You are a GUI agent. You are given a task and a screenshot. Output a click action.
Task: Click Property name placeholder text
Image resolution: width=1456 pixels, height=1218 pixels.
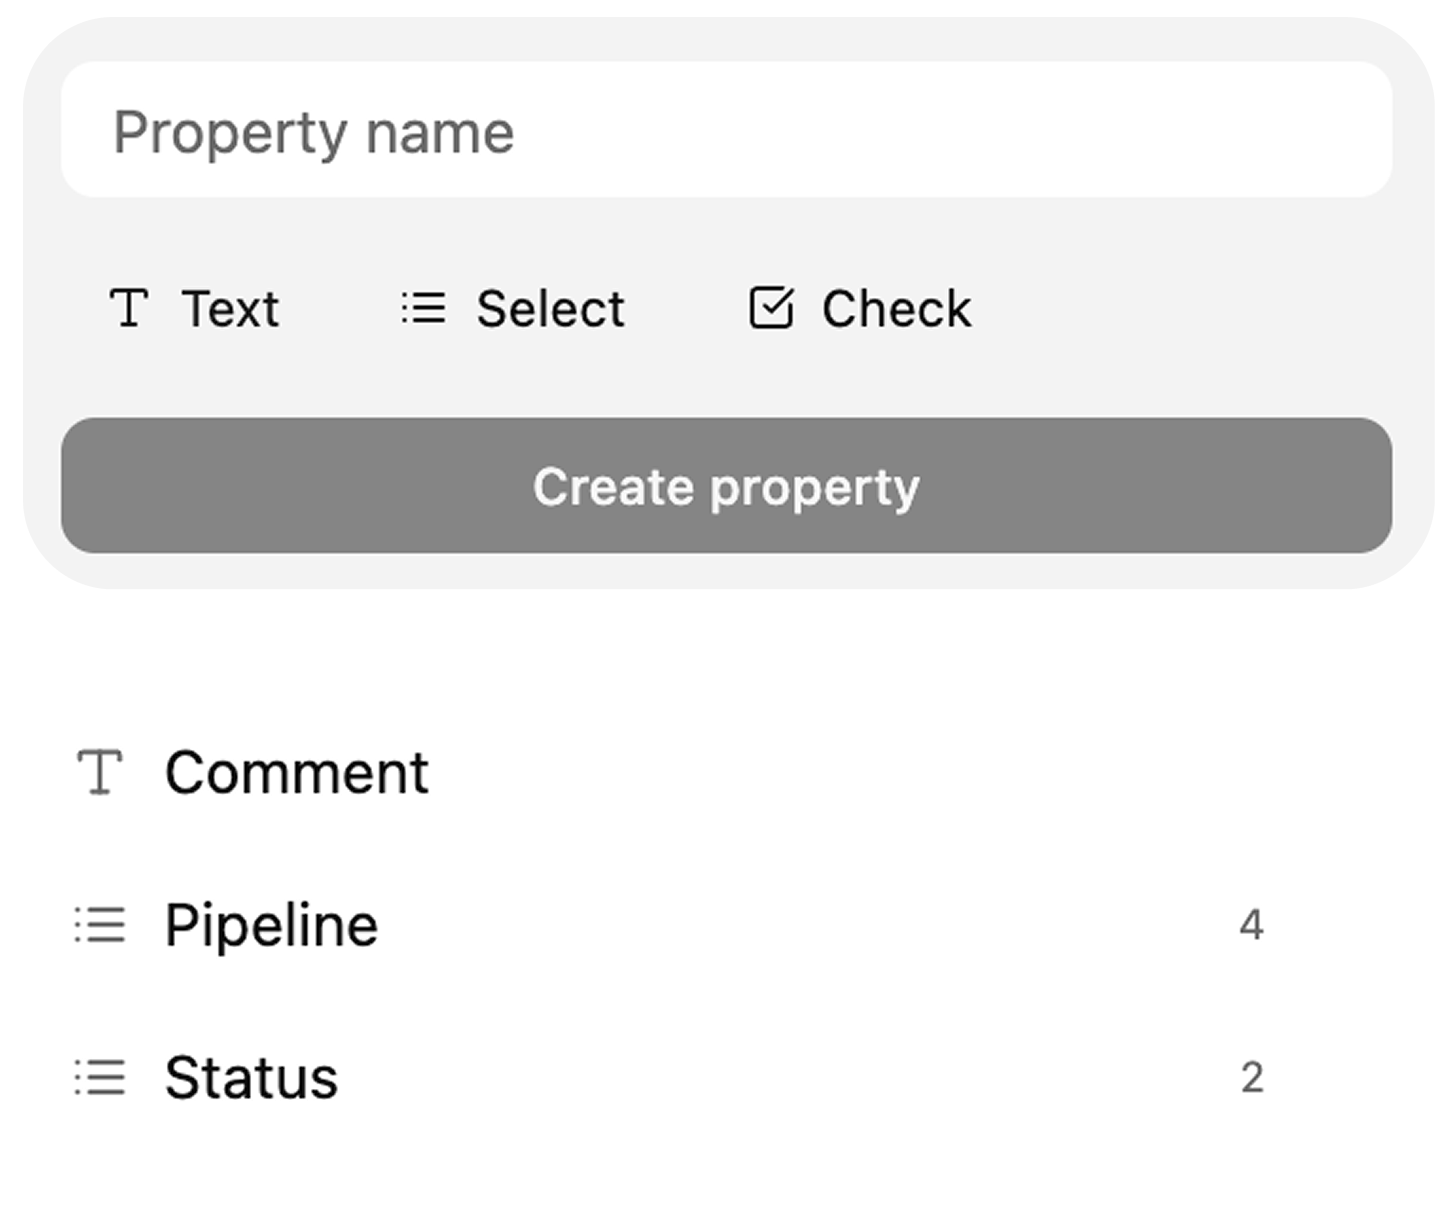pyautogui.click(x=314, y=132)
